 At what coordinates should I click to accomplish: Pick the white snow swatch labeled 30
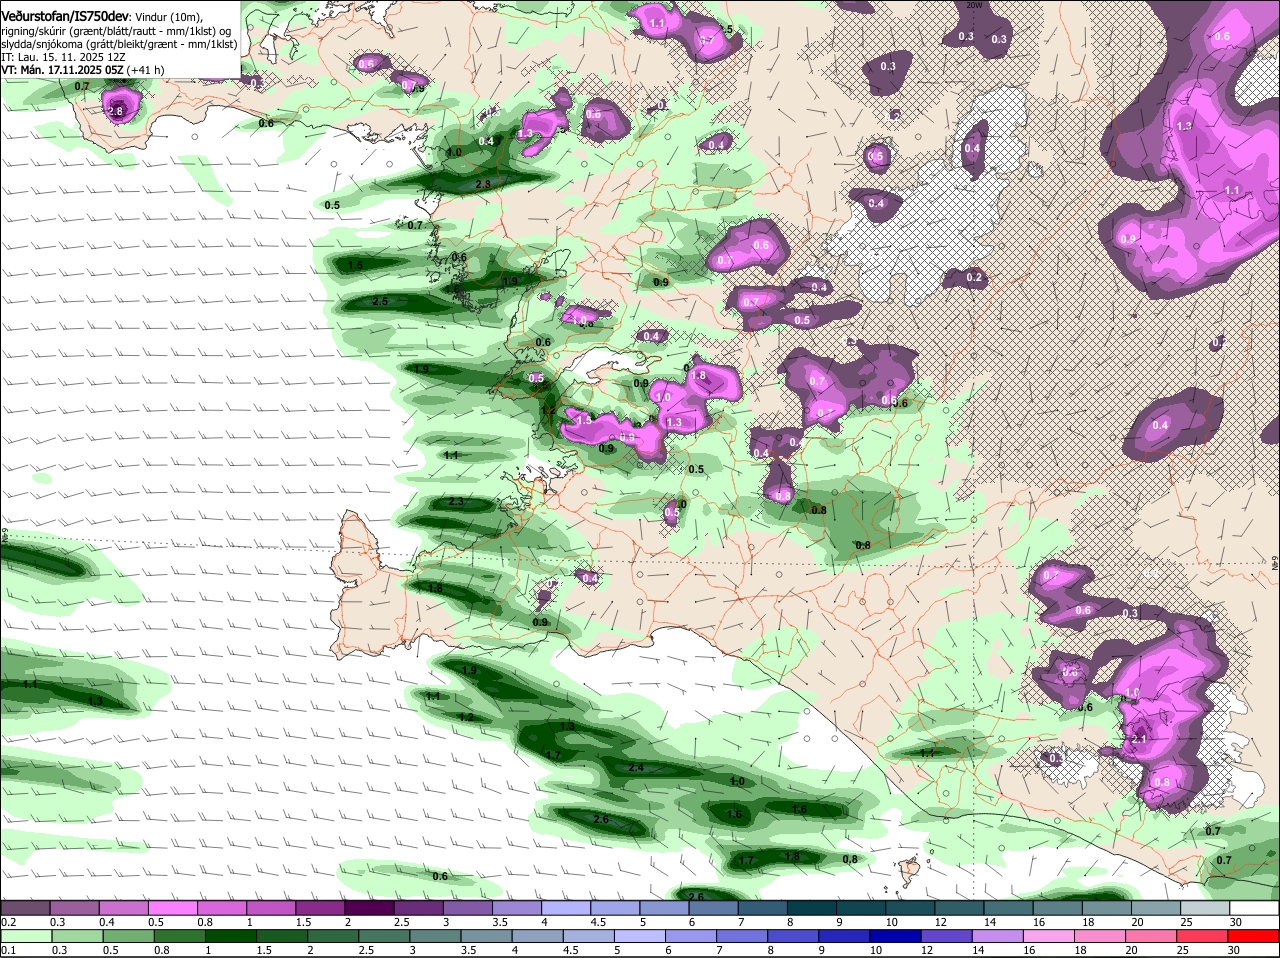[x=1255, y=907]
